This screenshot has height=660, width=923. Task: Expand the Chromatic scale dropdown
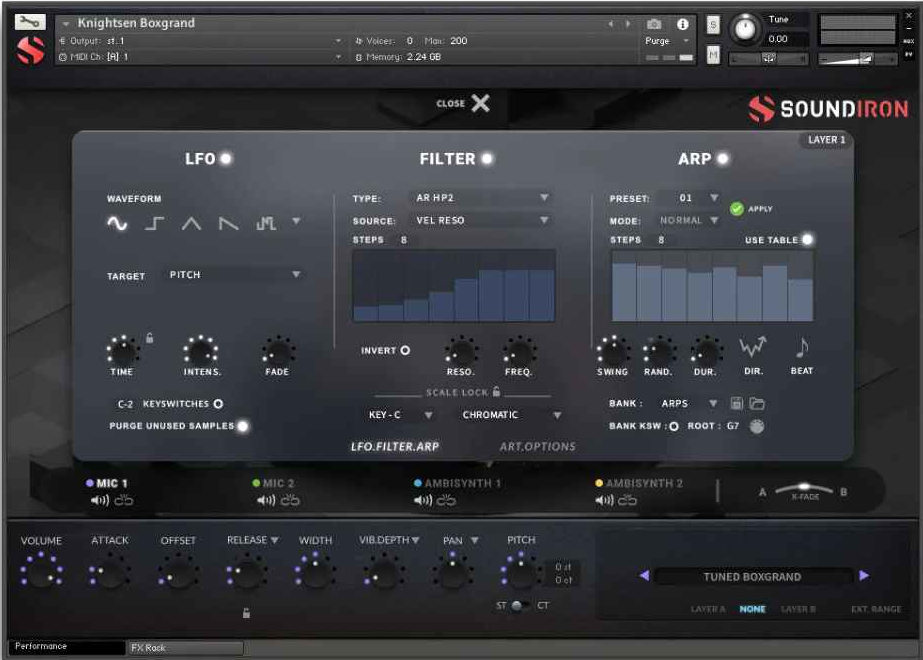pyautogui.click(x=511, y=415)
